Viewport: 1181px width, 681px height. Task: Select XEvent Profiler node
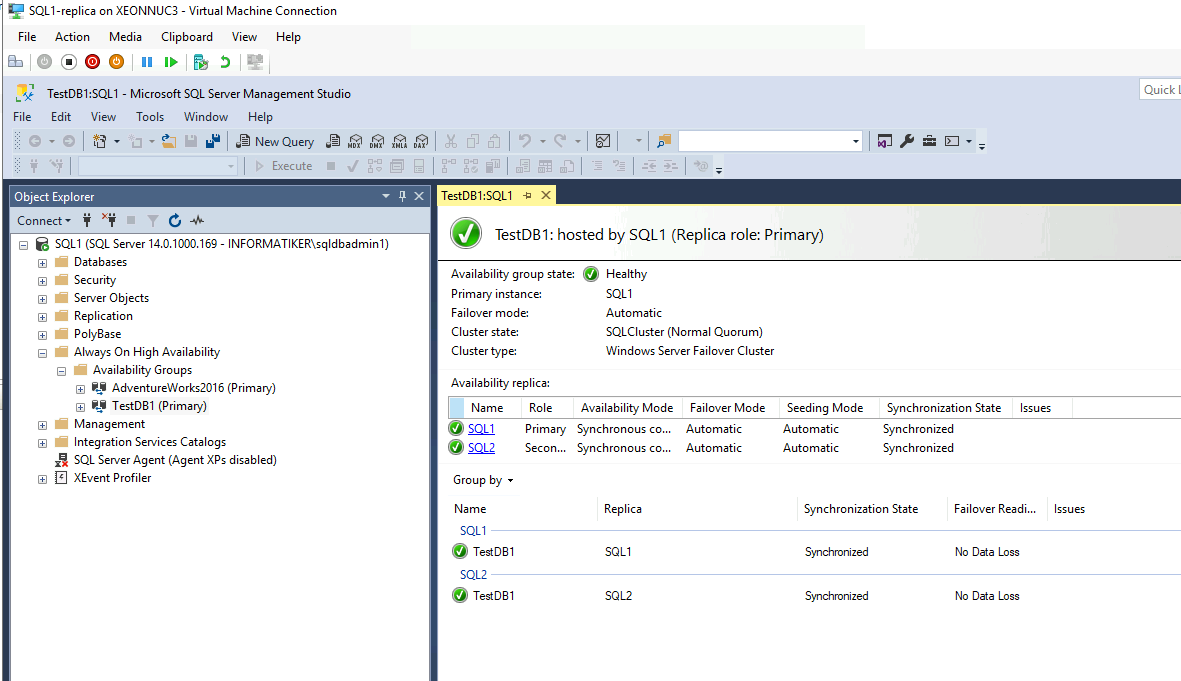pyautogui.click(x=112, y=478)
